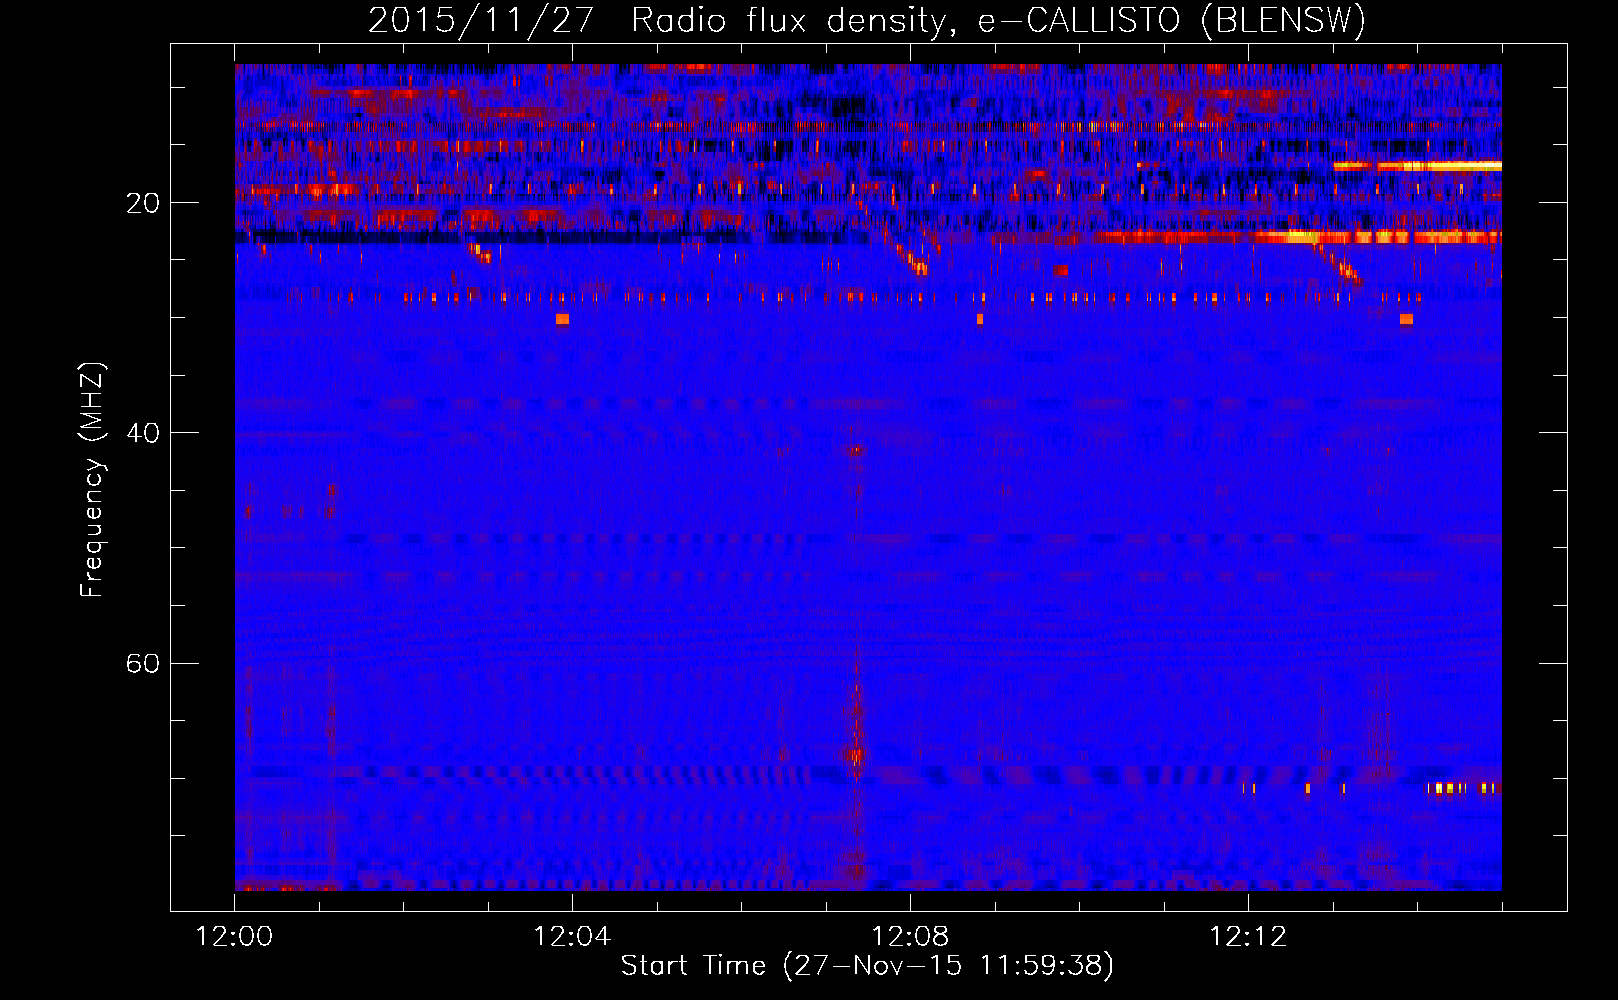
Task: Click the 12:08 time tick label
Action: 910,937
